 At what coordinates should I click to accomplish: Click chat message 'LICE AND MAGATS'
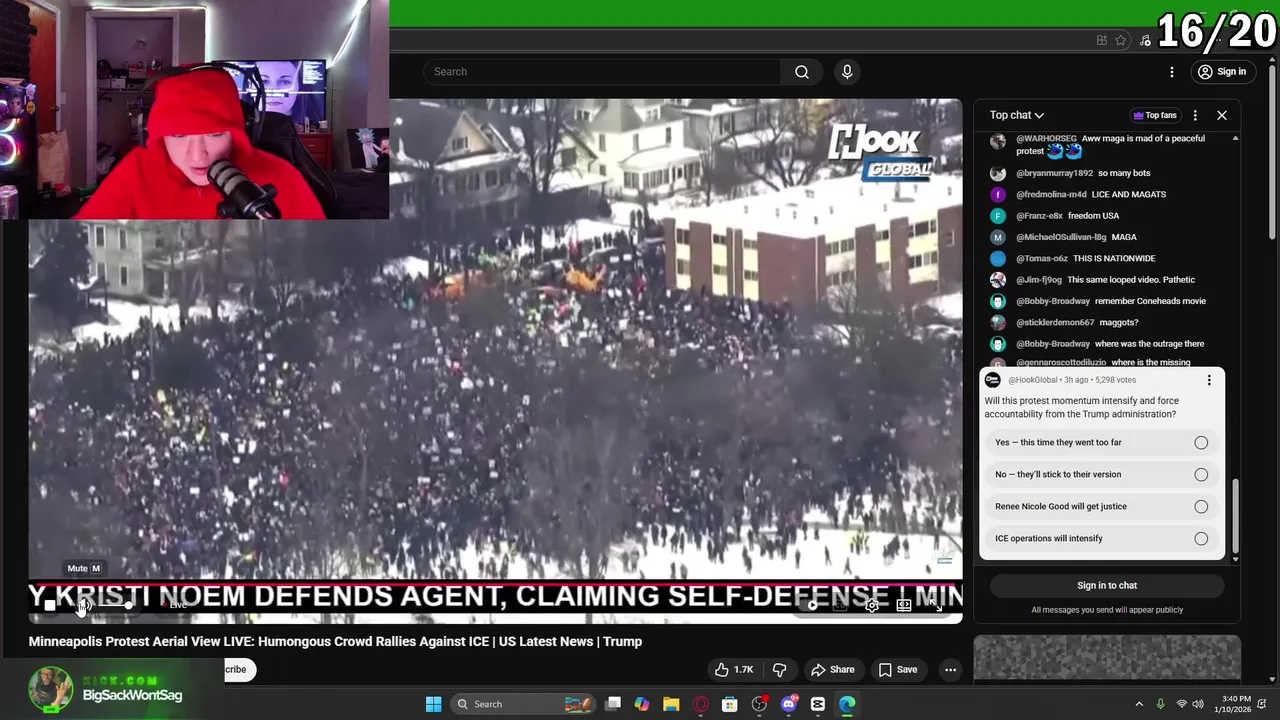[1129, 195]
